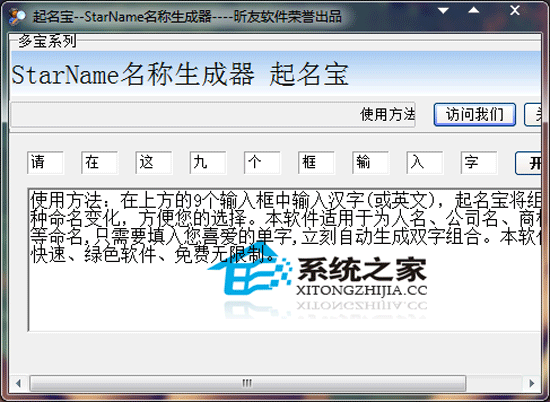This screenshot has height=402, width=550.
Task: Click the partially visible 开 start button
Action: click(528, 163)
